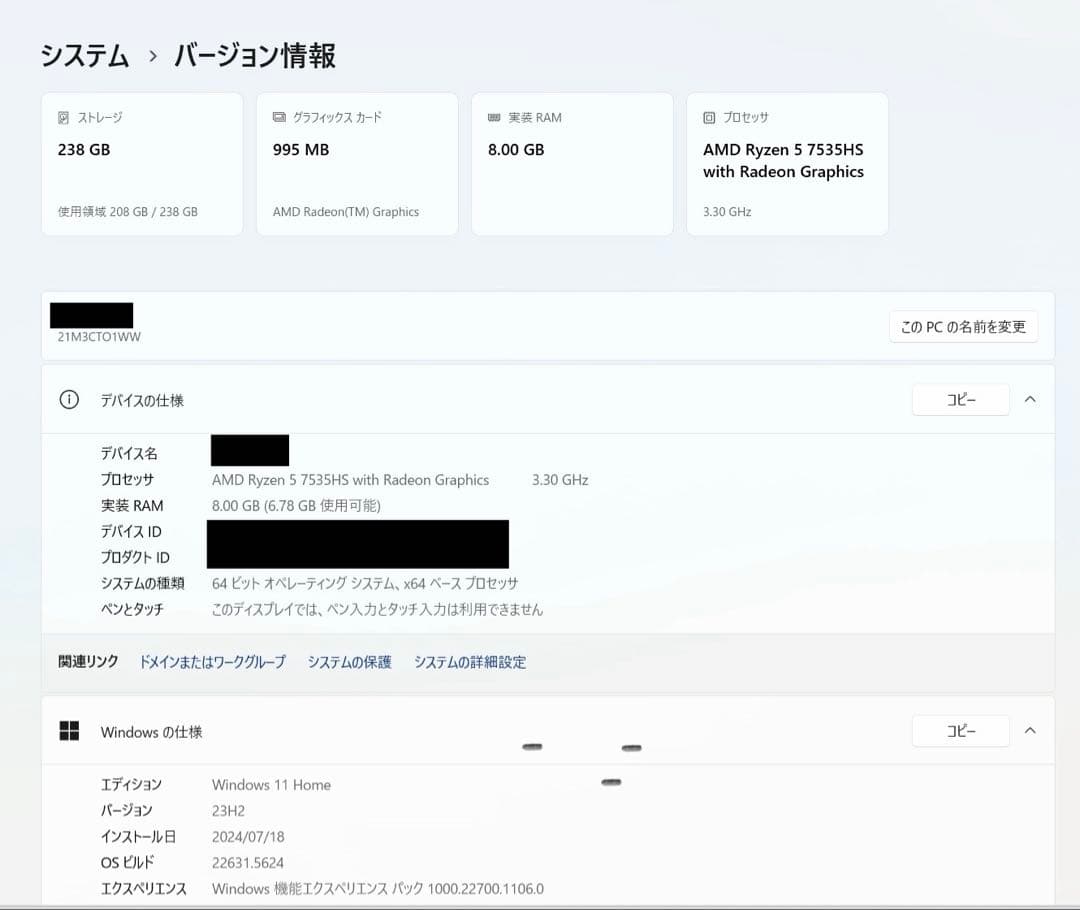Image resolution: width=1080 pixels, height=910 pixels.
Task: Select the AMD Radeon Graphics card panel
Action: pos(356,163)
